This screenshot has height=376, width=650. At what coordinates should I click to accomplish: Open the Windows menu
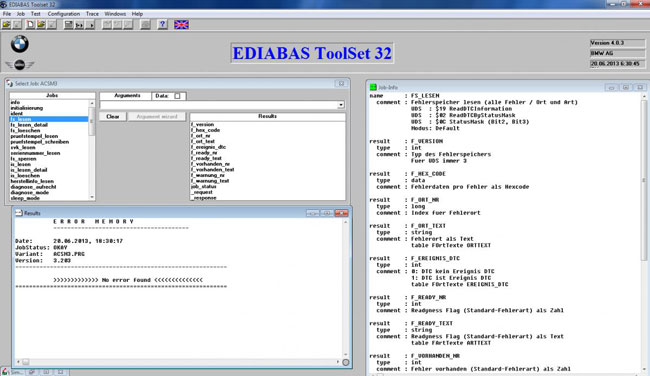tap(115, 14)
